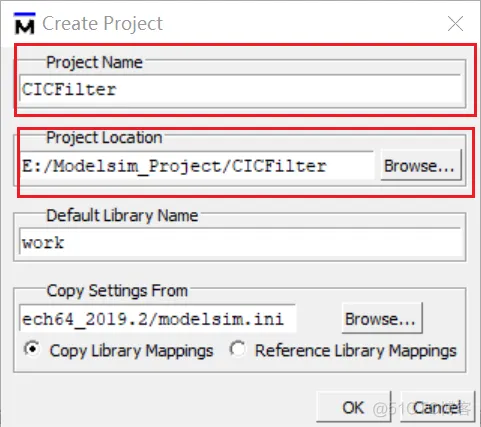This screenshot has height=427, width=481.
Task: Click the Project Location group label
Action: [x=104, y=137]
